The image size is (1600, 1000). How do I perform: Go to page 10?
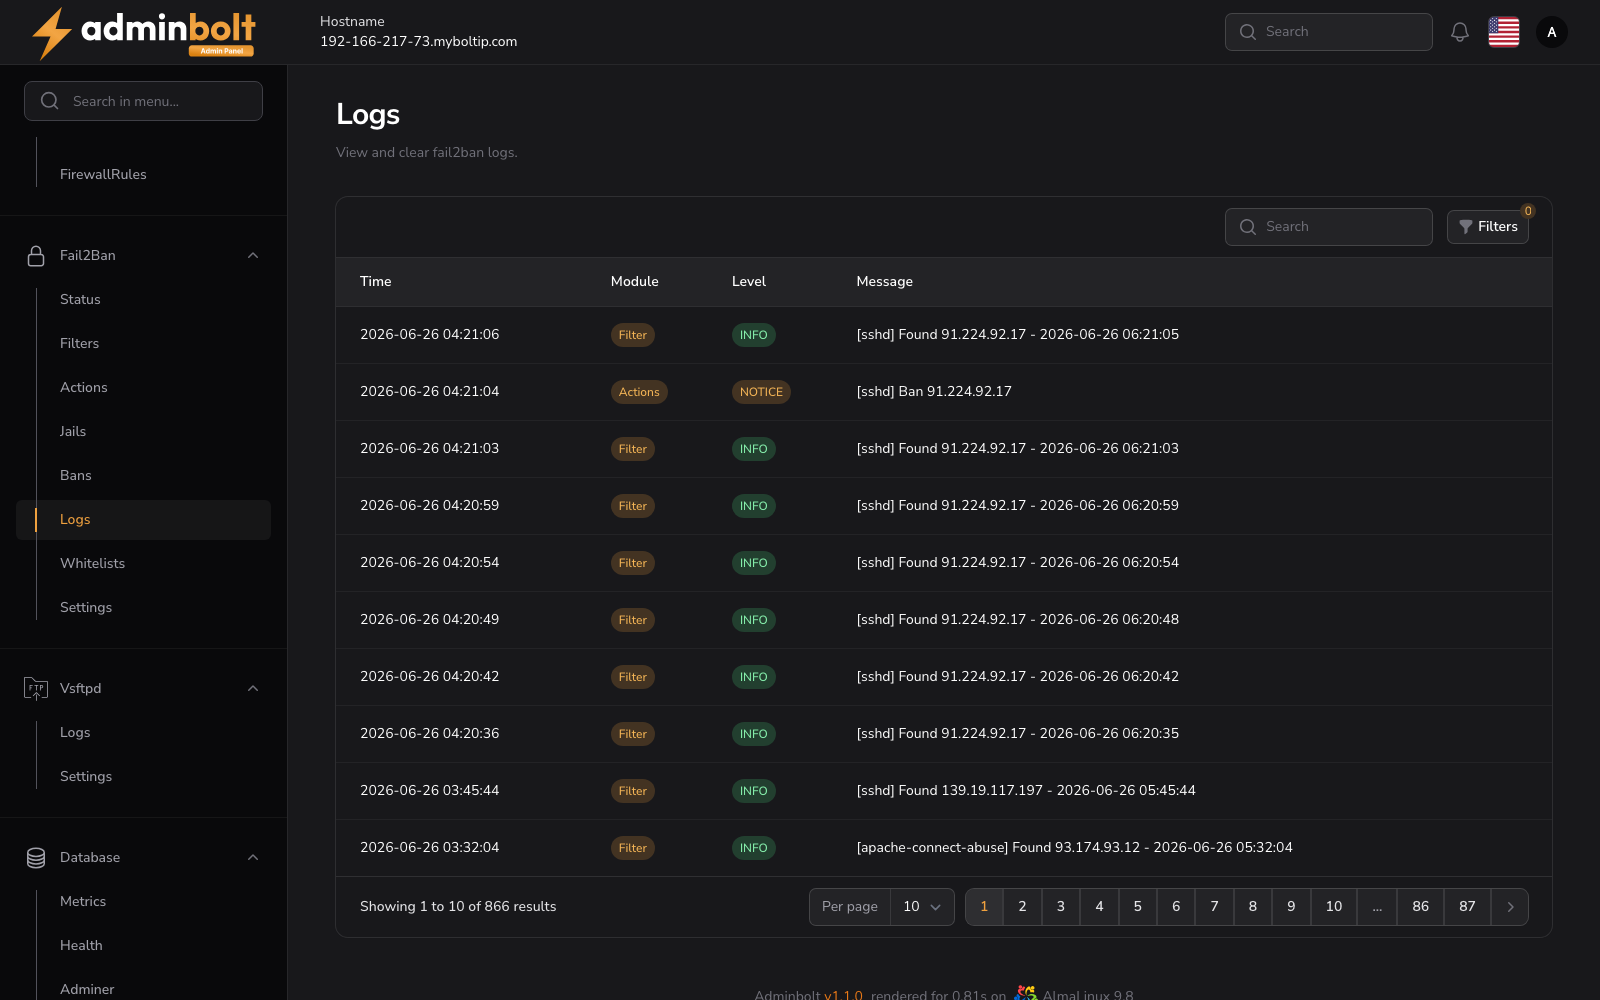(1334, 907)
